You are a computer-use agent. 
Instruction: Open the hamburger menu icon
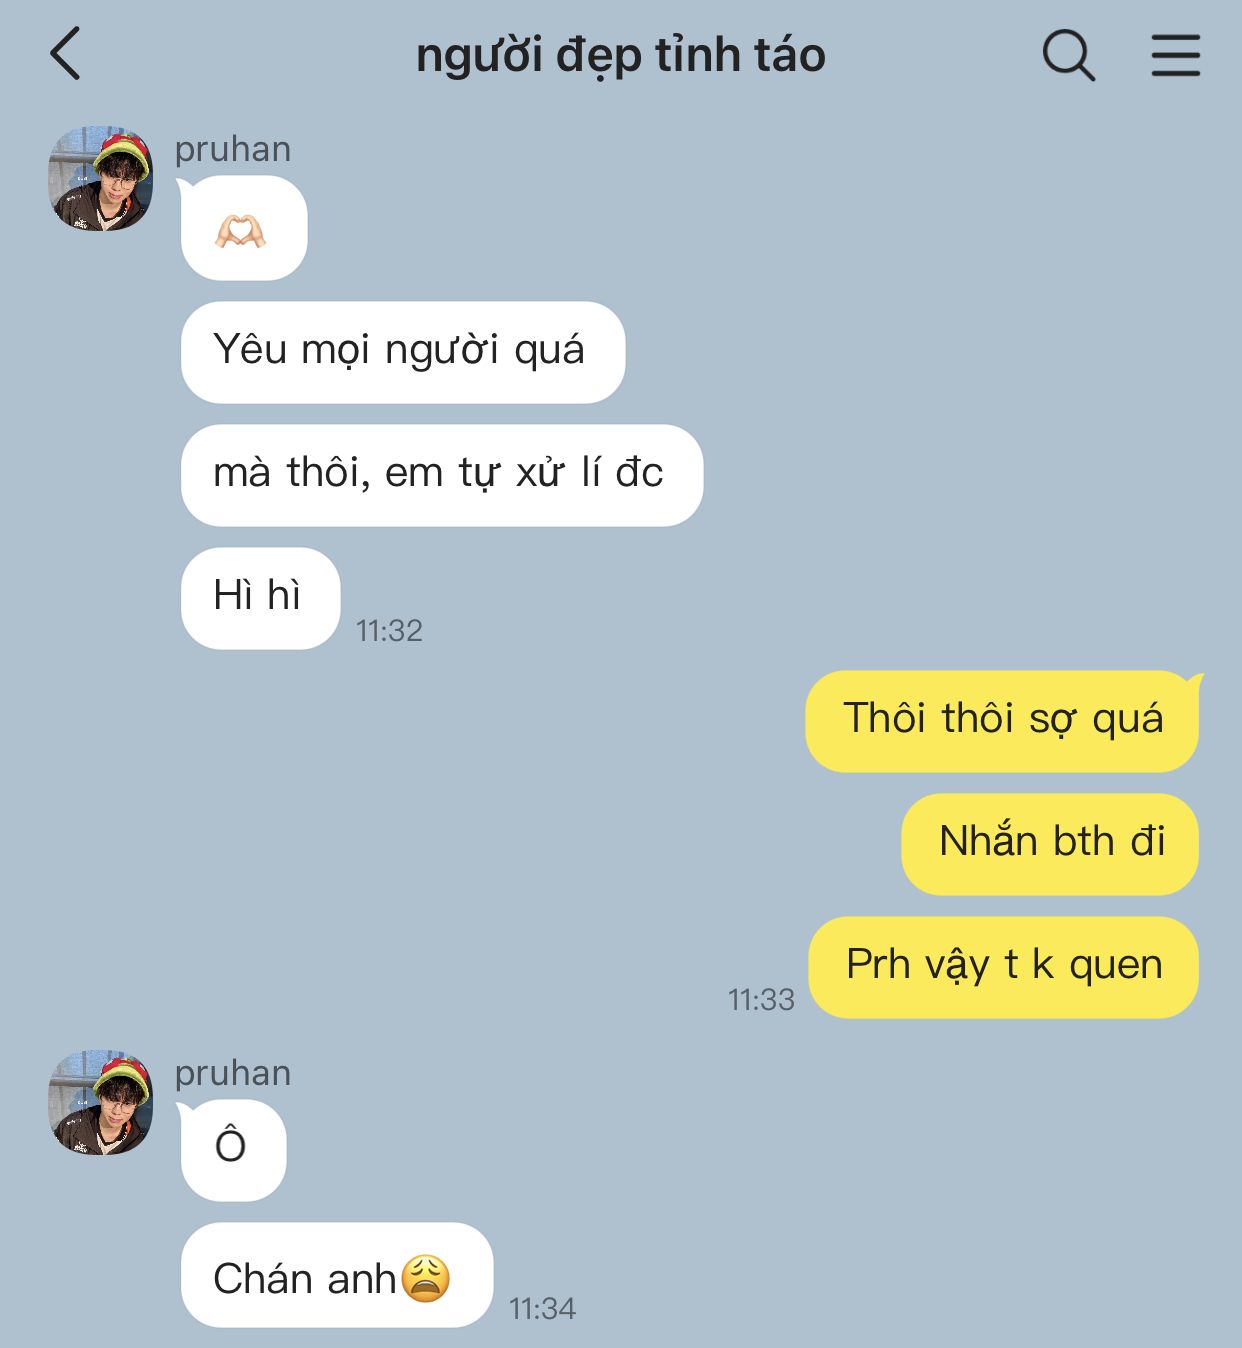click(x=1175, y=55)
